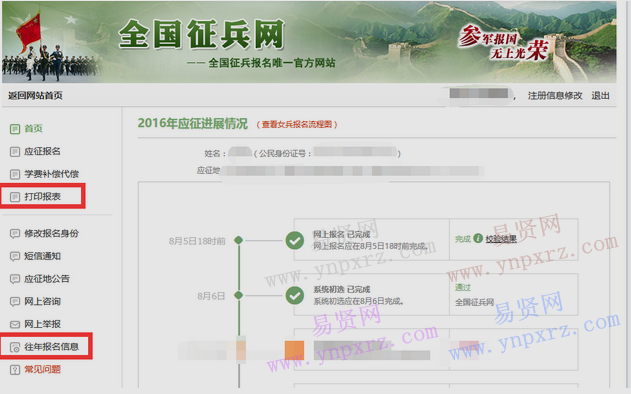The image size is (631, 394).
Task: Click 返回网站首页 link
Action: 35,96
